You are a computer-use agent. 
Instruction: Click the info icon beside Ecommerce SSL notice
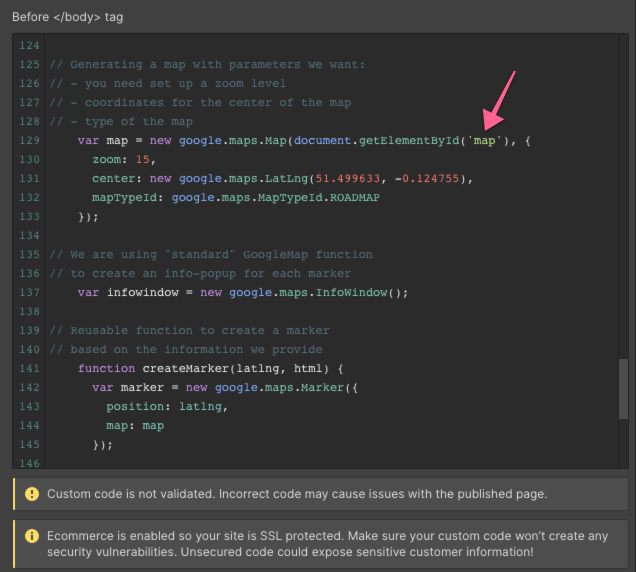point(32,536)
